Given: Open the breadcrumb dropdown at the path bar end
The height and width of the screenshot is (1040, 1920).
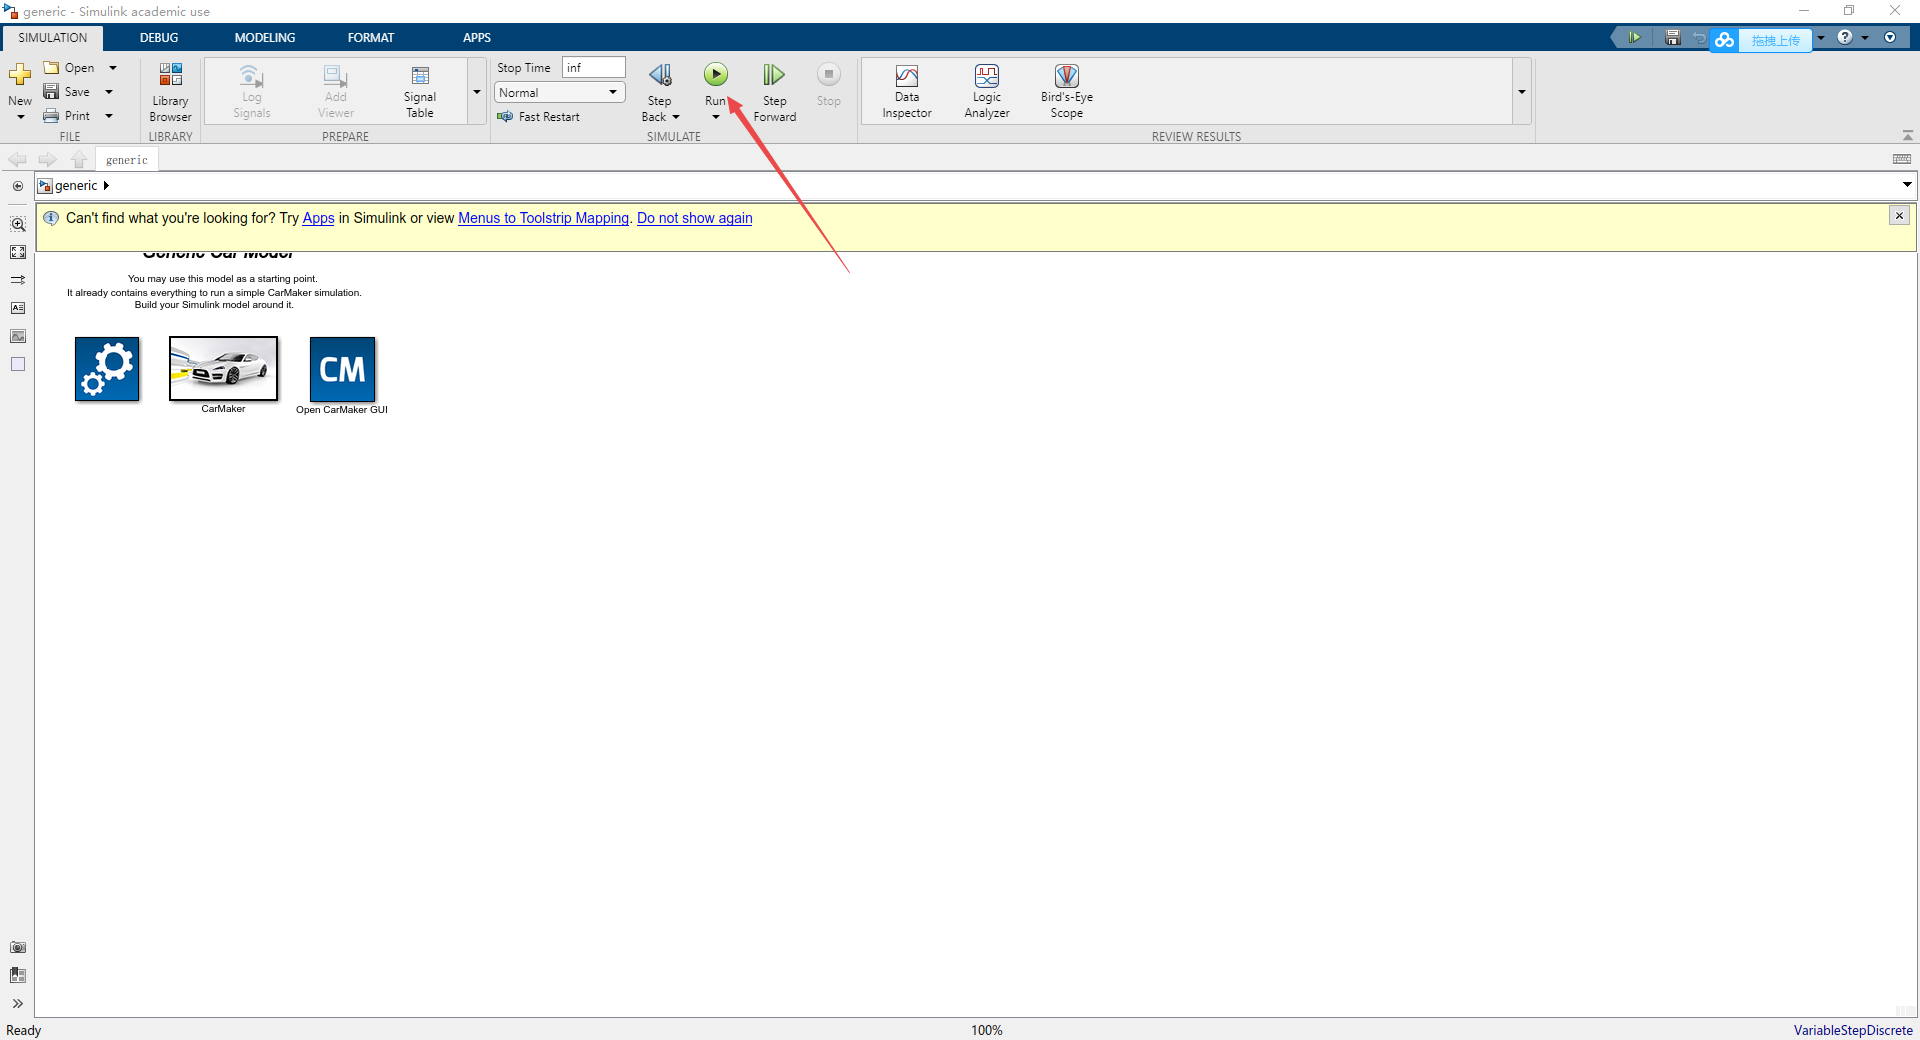Looking at the screenshot, I should (x=1907, y=185).
